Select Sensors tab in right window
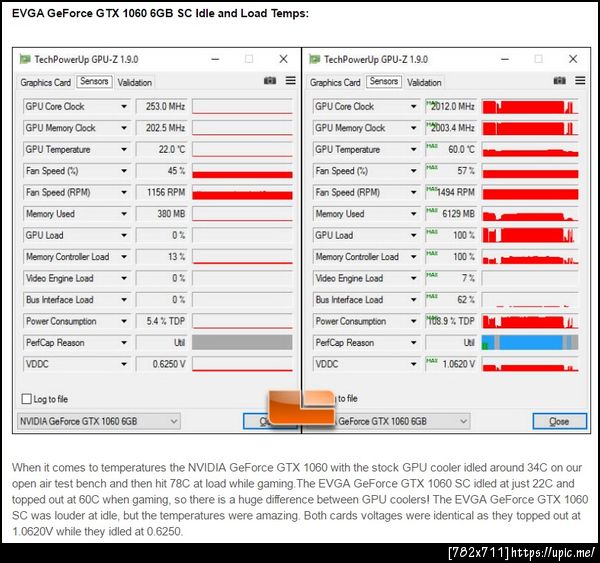Screen dimensions: 600x563 [384, 82]
